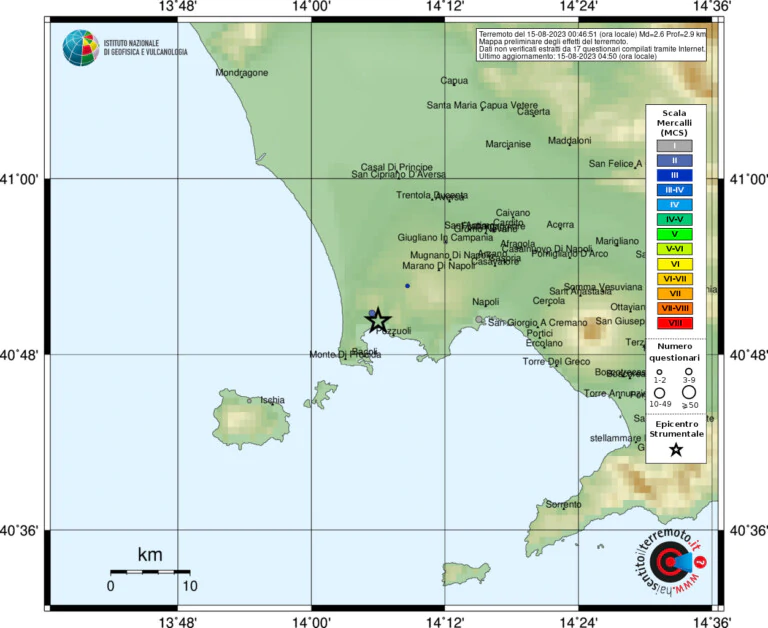The width and height of the screenshot is (768, 628).
Task: Click the Caivano label
Action: tap(513, 213)
